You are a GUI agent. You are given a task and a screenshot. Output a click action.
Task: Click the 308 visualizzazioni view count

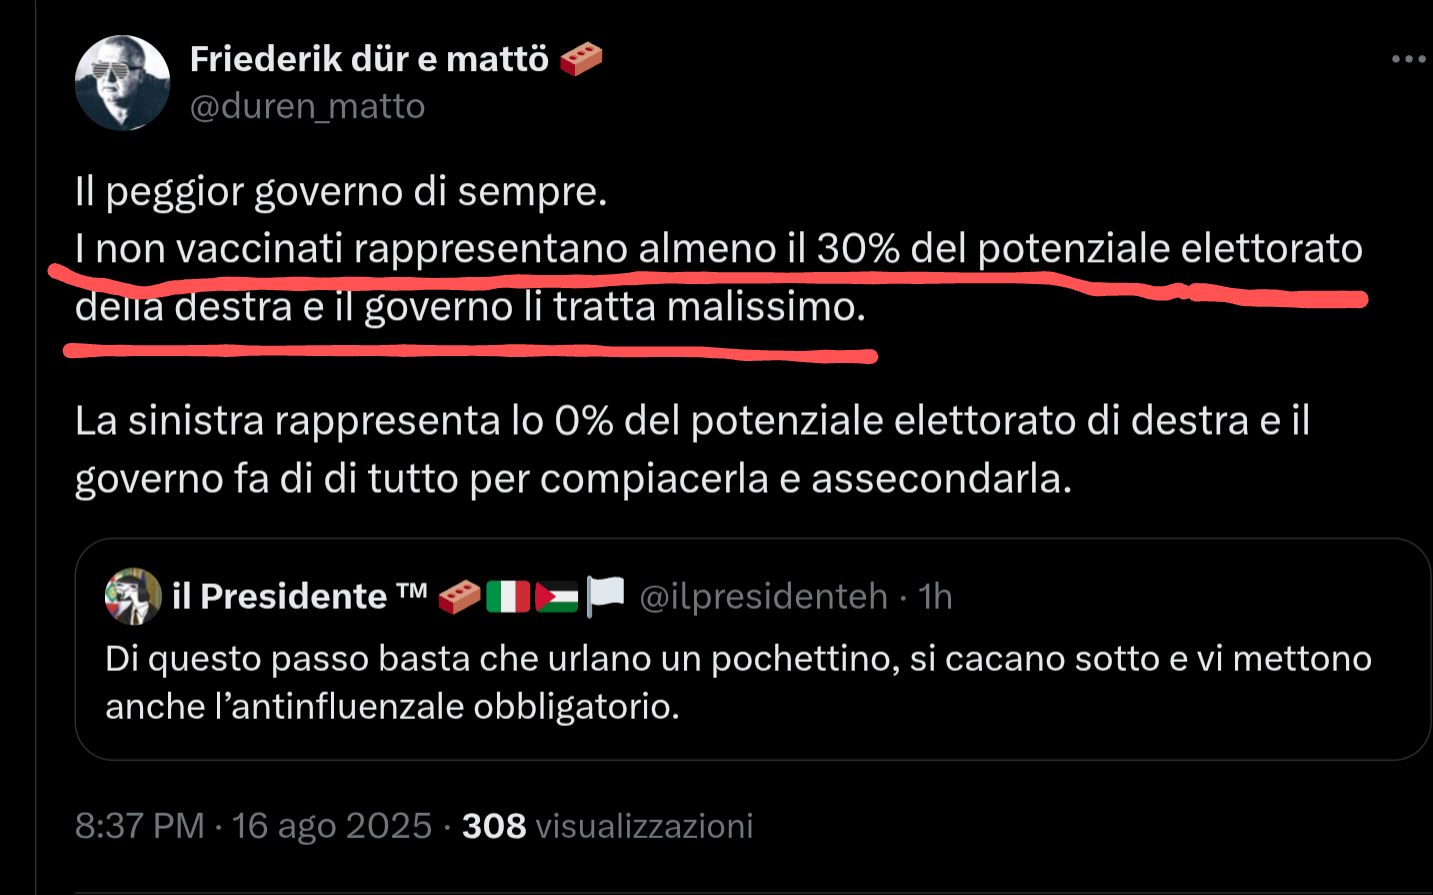coord(607,826)
